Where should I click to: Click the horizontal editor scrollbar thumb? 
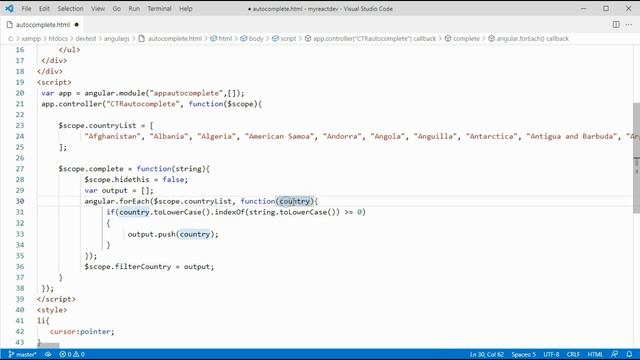[x=48, y=345]
